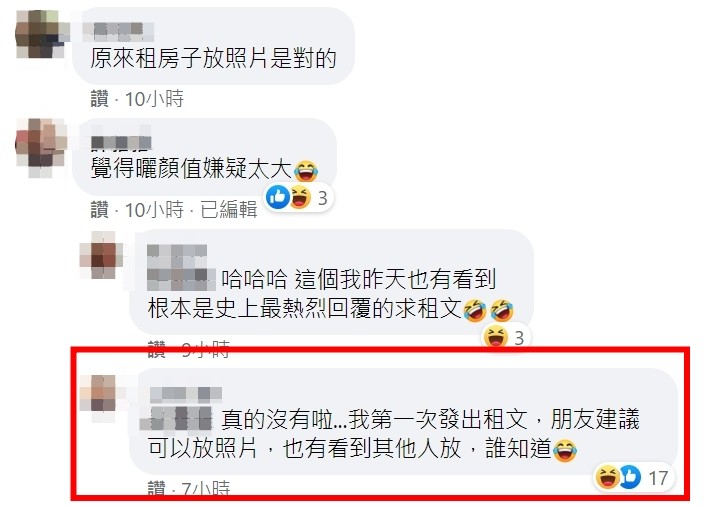Open avatar beside the 哈哈哈 reply
The width and height of the screenshot is (717, 506).
(102, 255)
